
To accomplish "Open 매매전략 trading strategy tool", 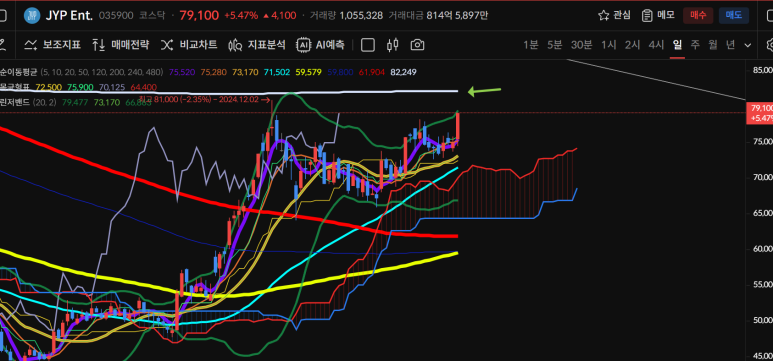I will pos(120,45).
